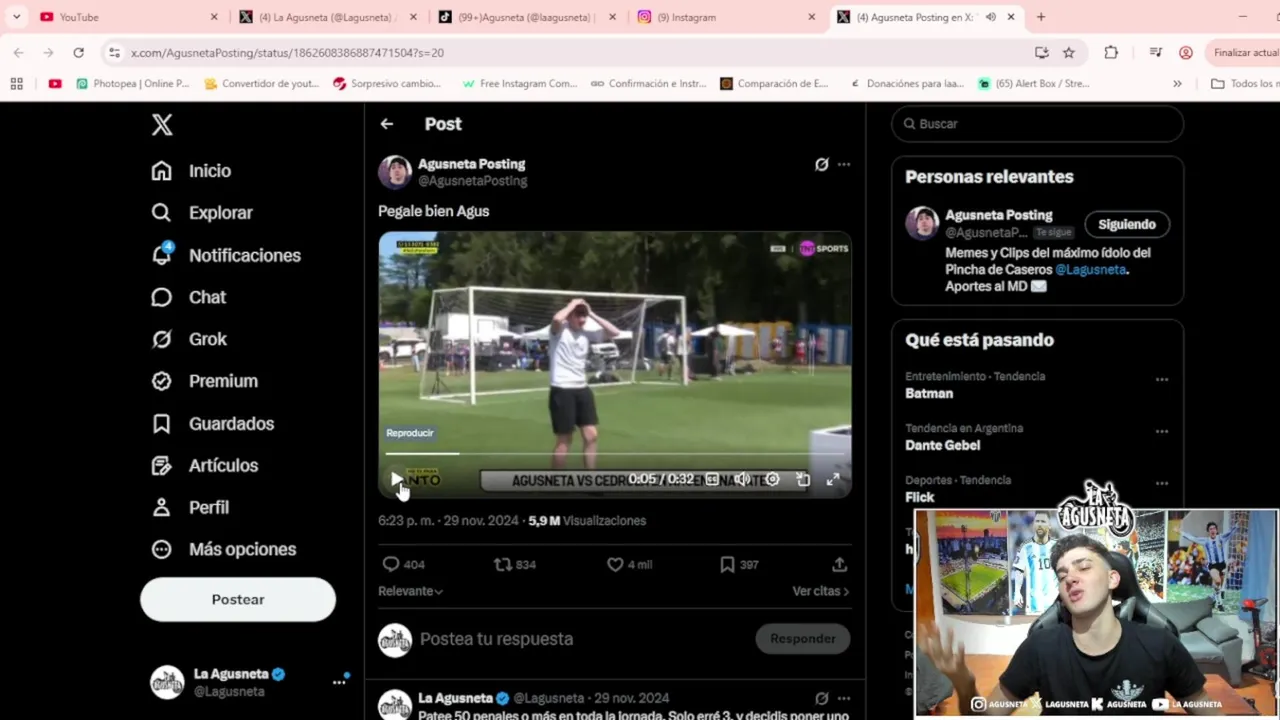Open Notificaciones with the bell icon
The height and width of the screenshot is (720, 1280).
point(226,255)
